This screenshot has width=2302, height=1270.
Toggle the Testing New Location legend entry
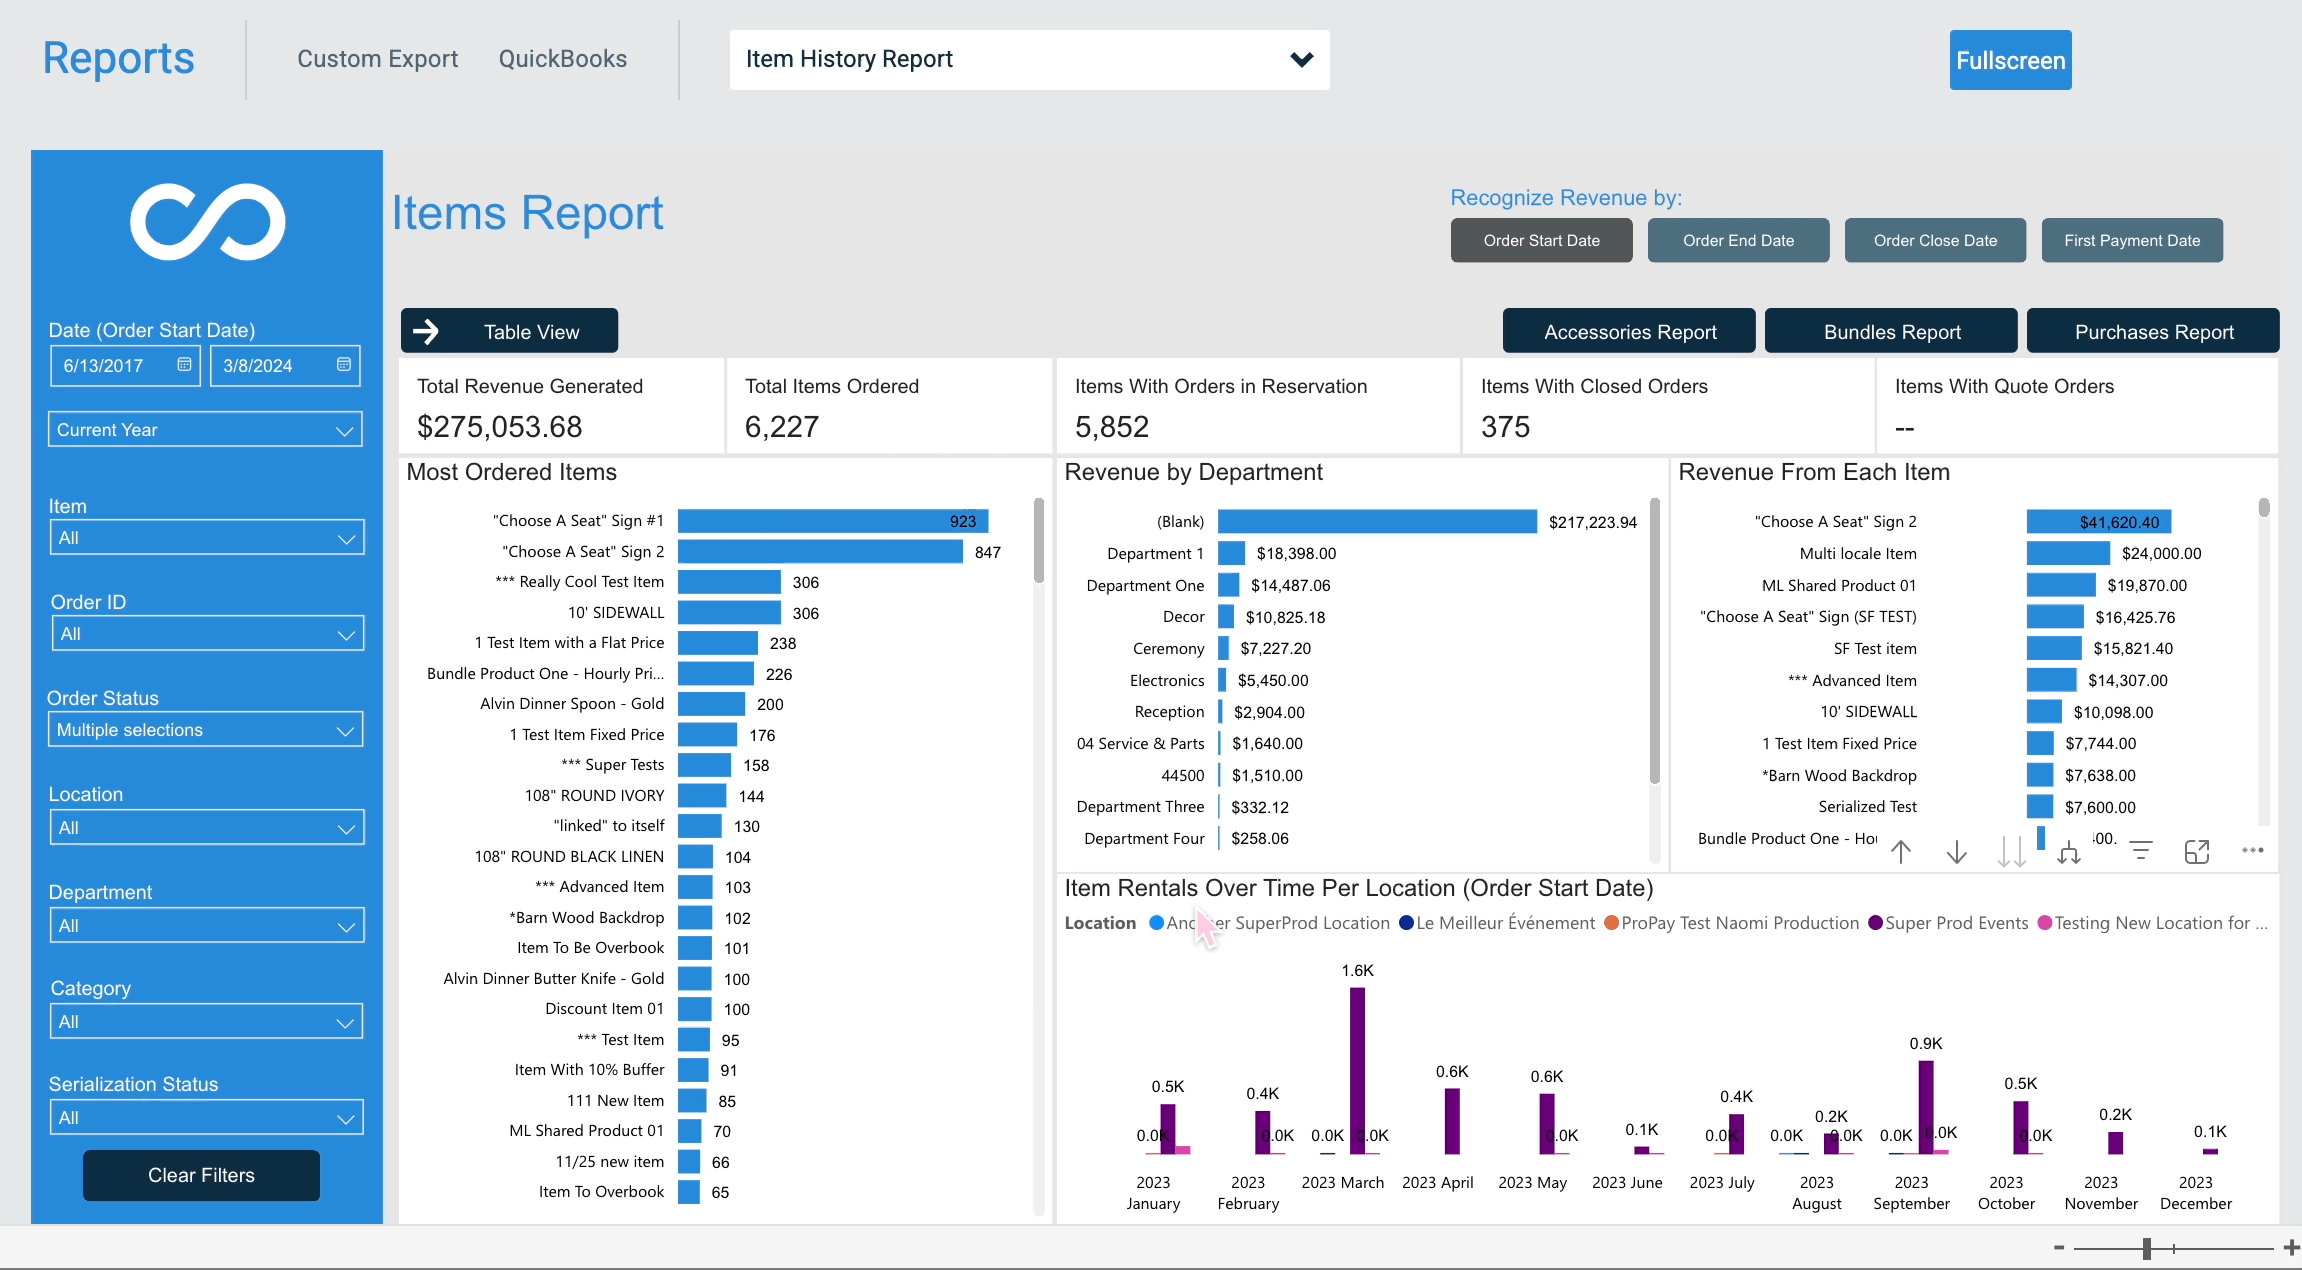point(2153,923)
